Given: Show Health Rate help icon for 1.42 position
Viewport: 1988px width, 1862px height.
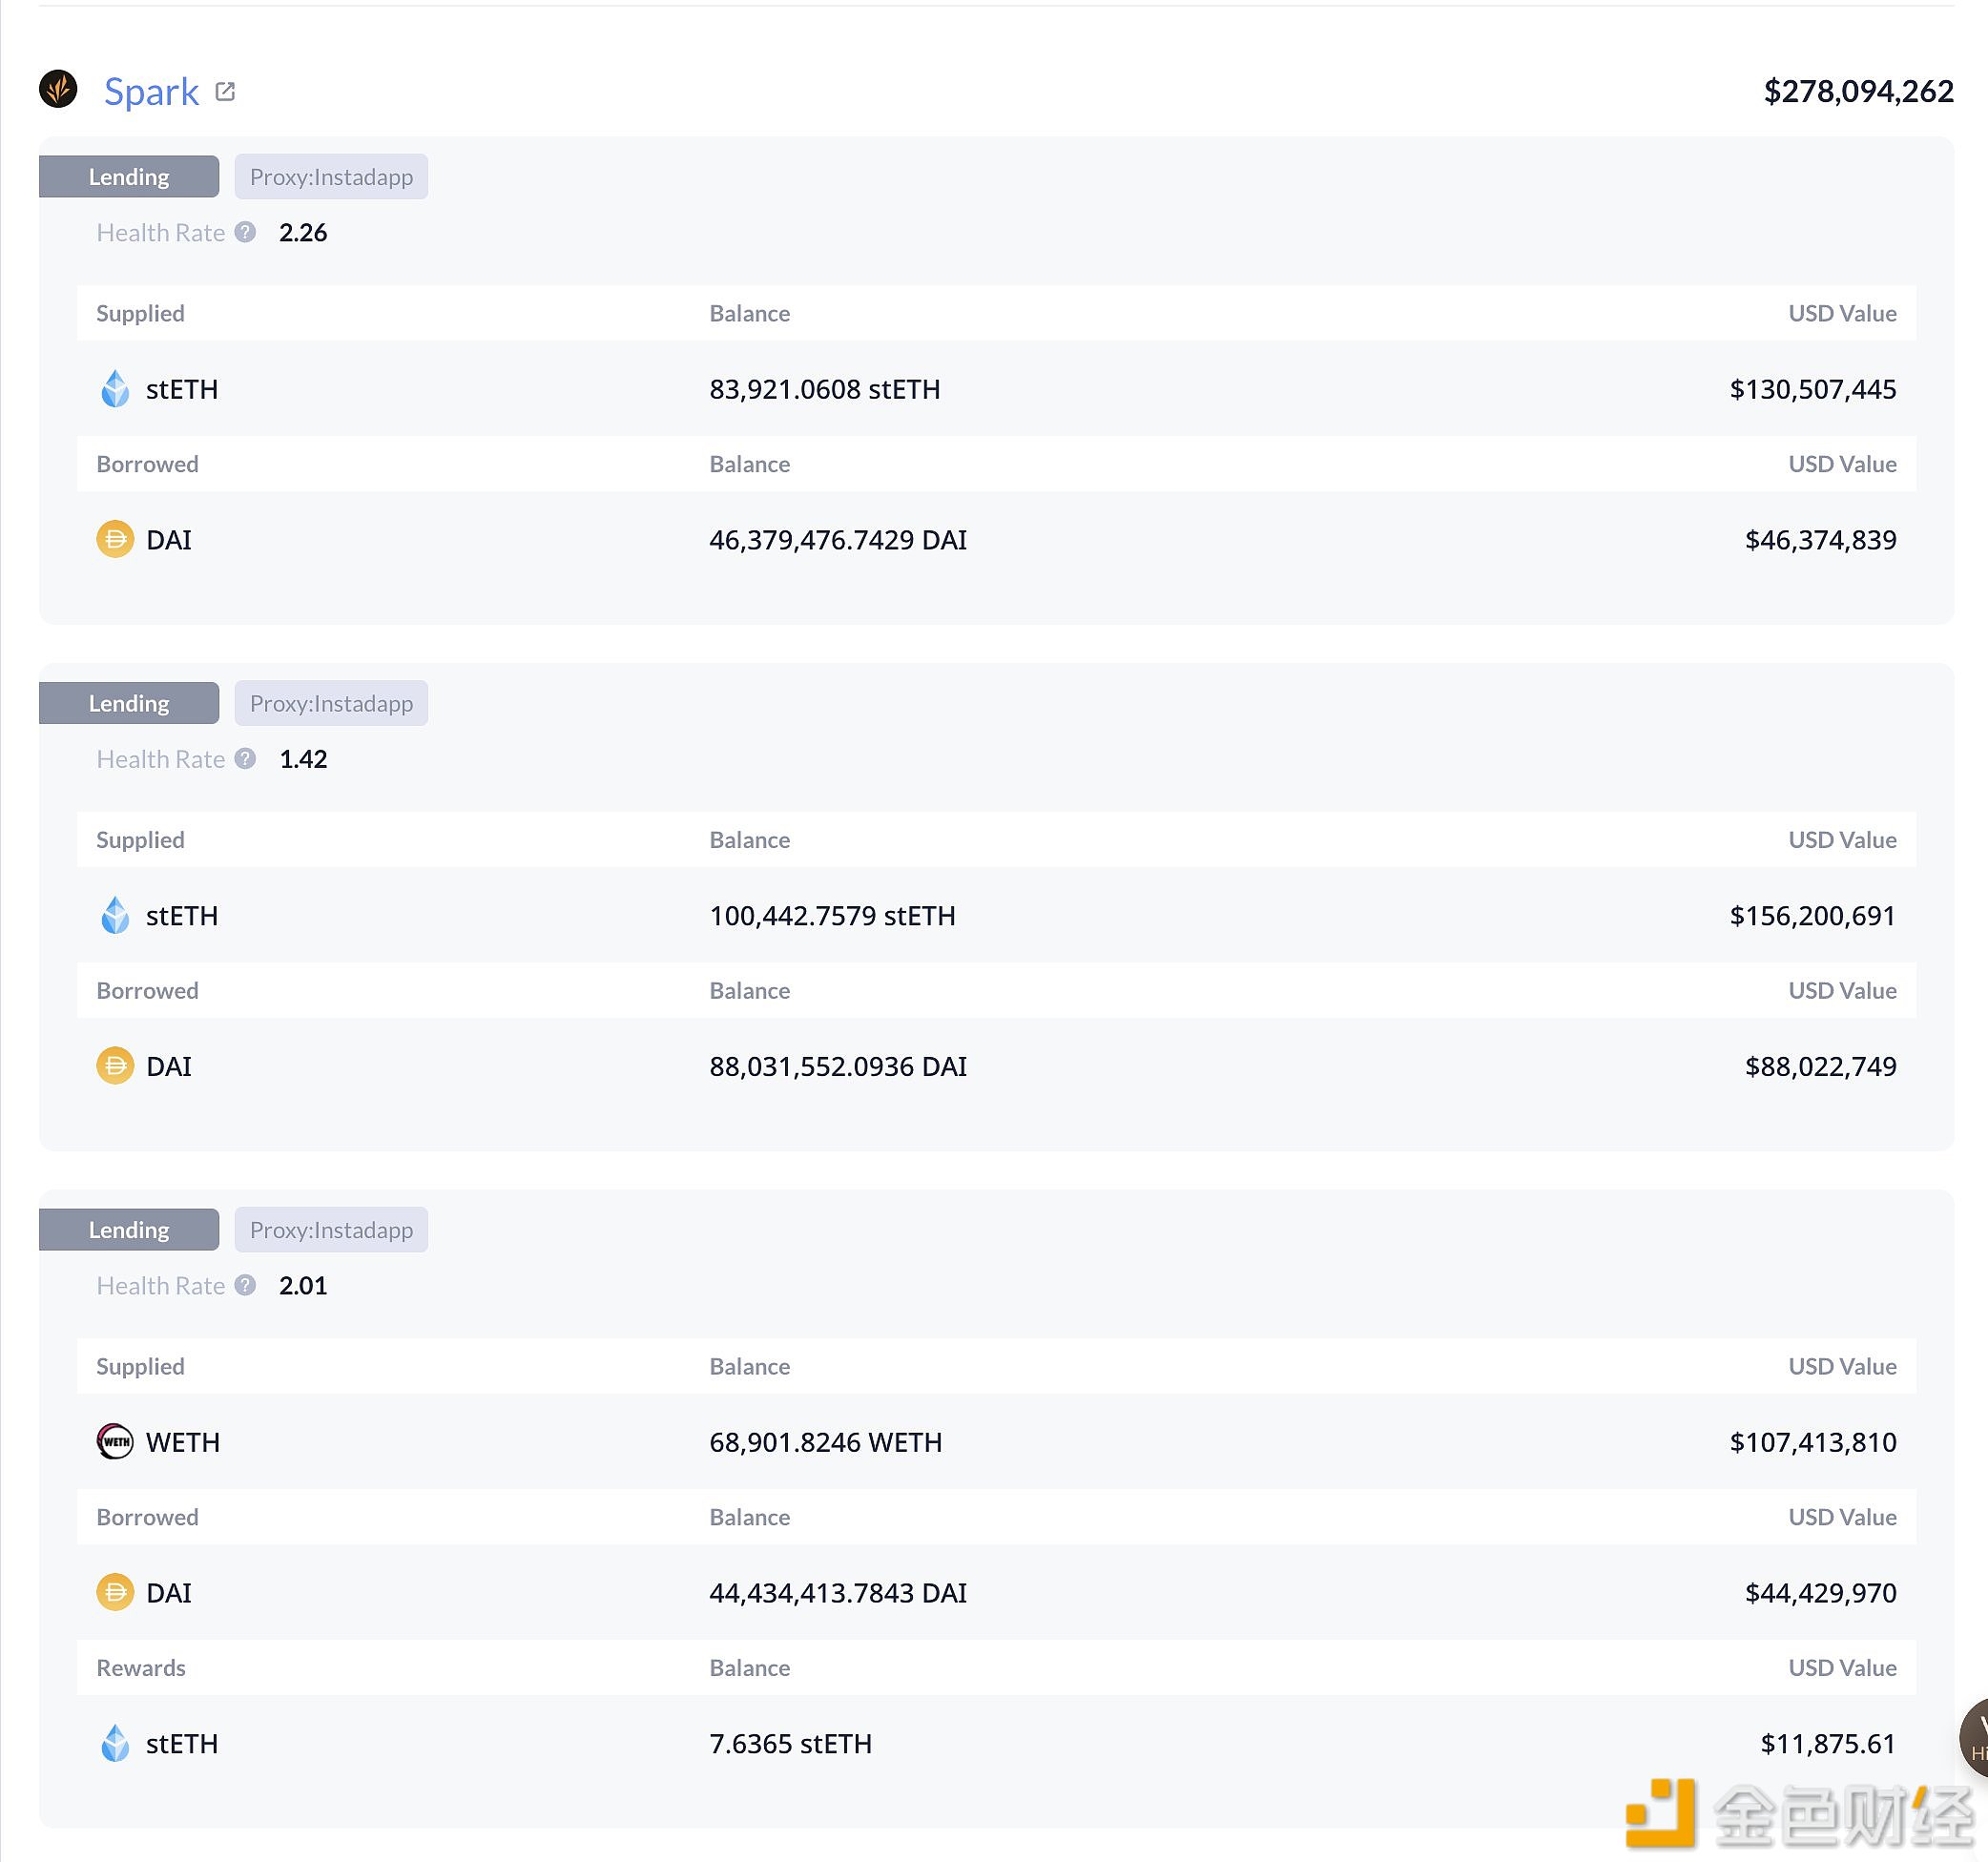Looking at the screenshot, I should tap(245, 759).
